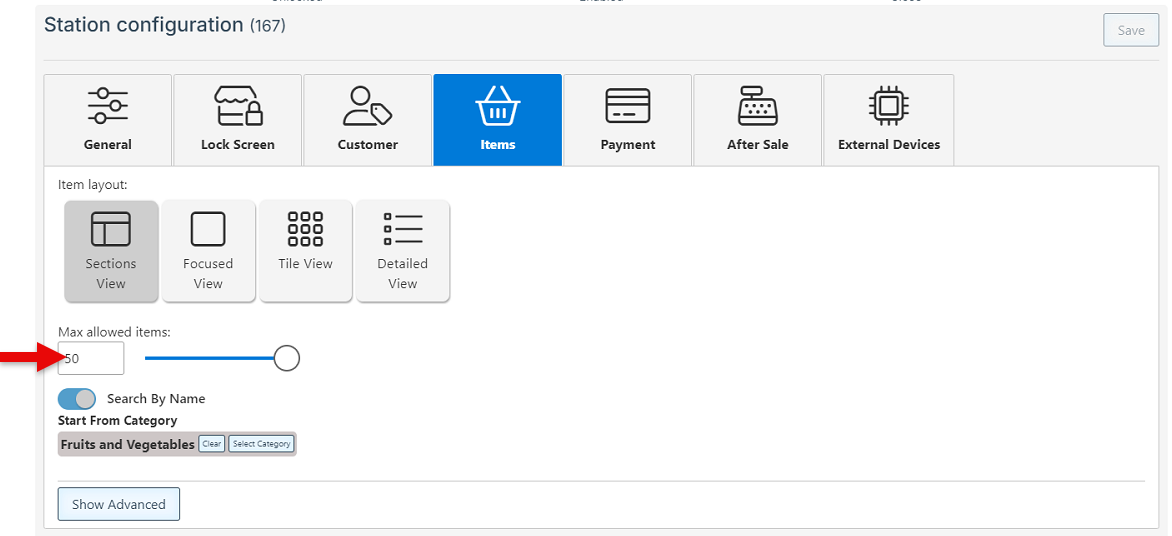Select the Items basket tab

497,120
